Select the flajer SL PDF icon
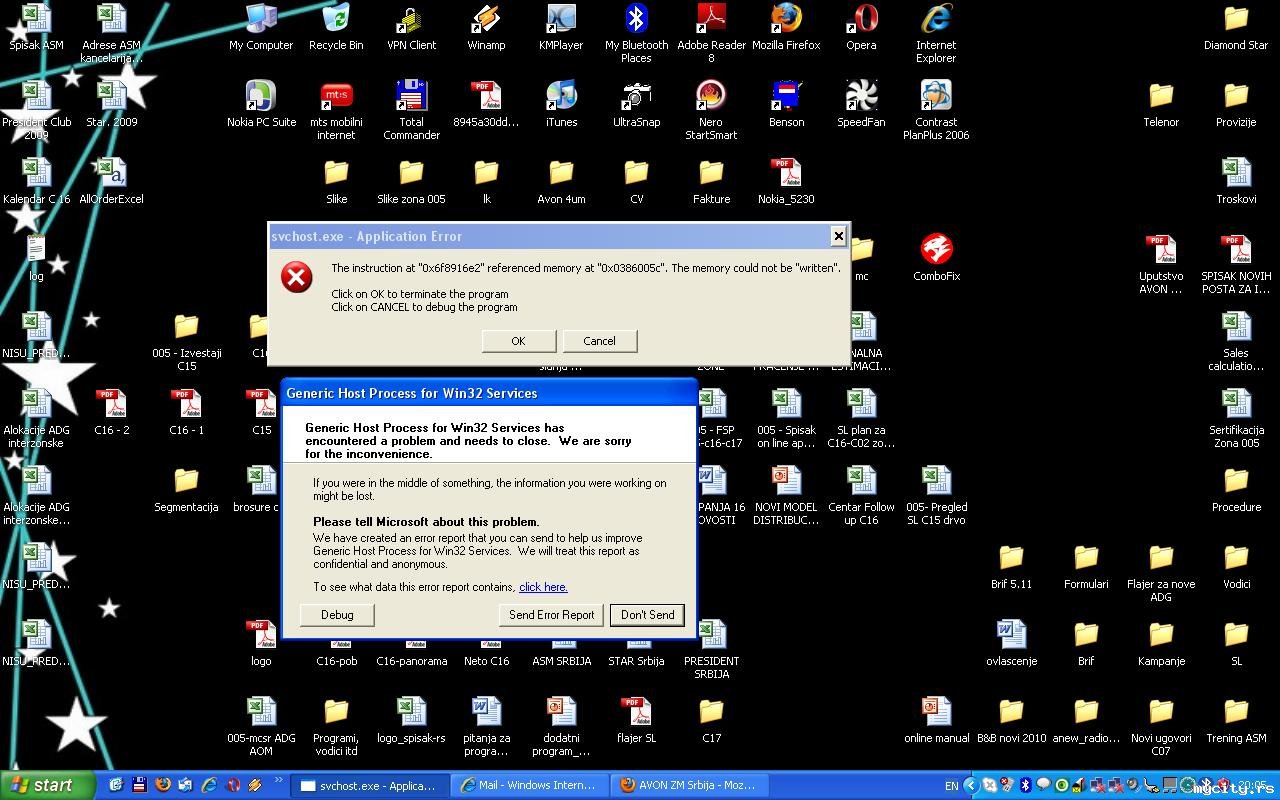The height and width of the screenshot is (800, 1280). (636, 720)
